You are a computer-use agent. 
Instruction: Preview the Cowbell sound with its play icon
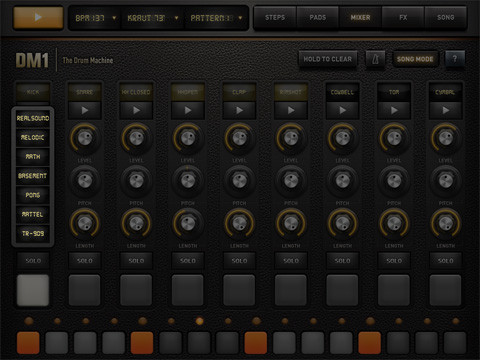[343, 110]
